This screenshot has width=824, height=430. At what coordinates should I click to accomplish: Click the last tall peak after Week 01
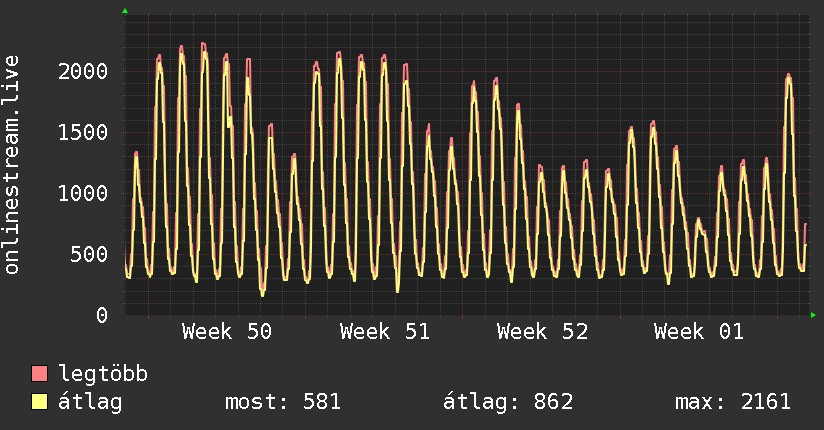pos(788,80)
